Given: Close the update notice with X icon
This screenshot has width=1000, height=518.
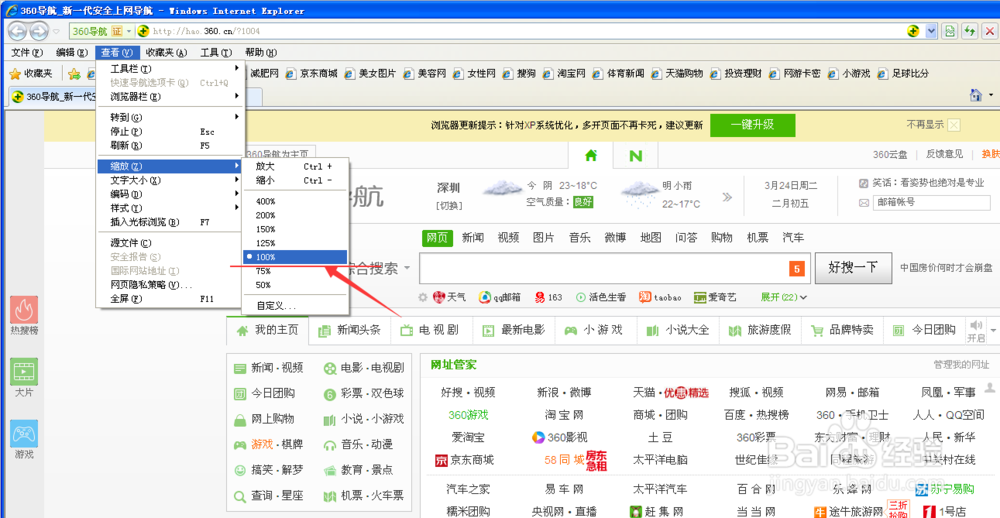Looking at the screenshot, I should point(953,125).
